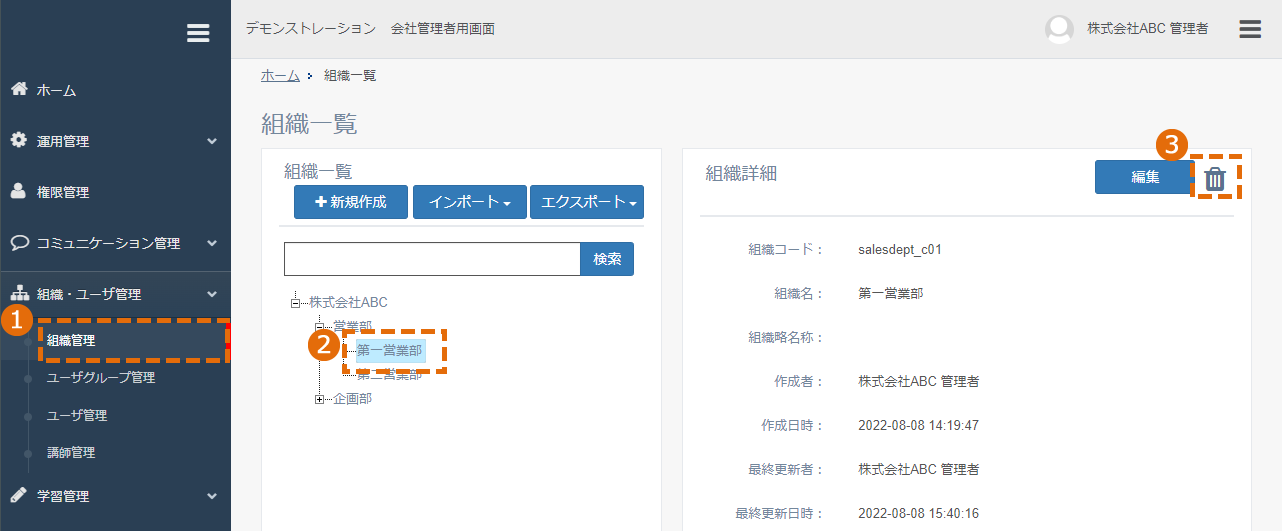Click the trash delete icon
1282x531 pixels.
click(x=1215, y=179)
